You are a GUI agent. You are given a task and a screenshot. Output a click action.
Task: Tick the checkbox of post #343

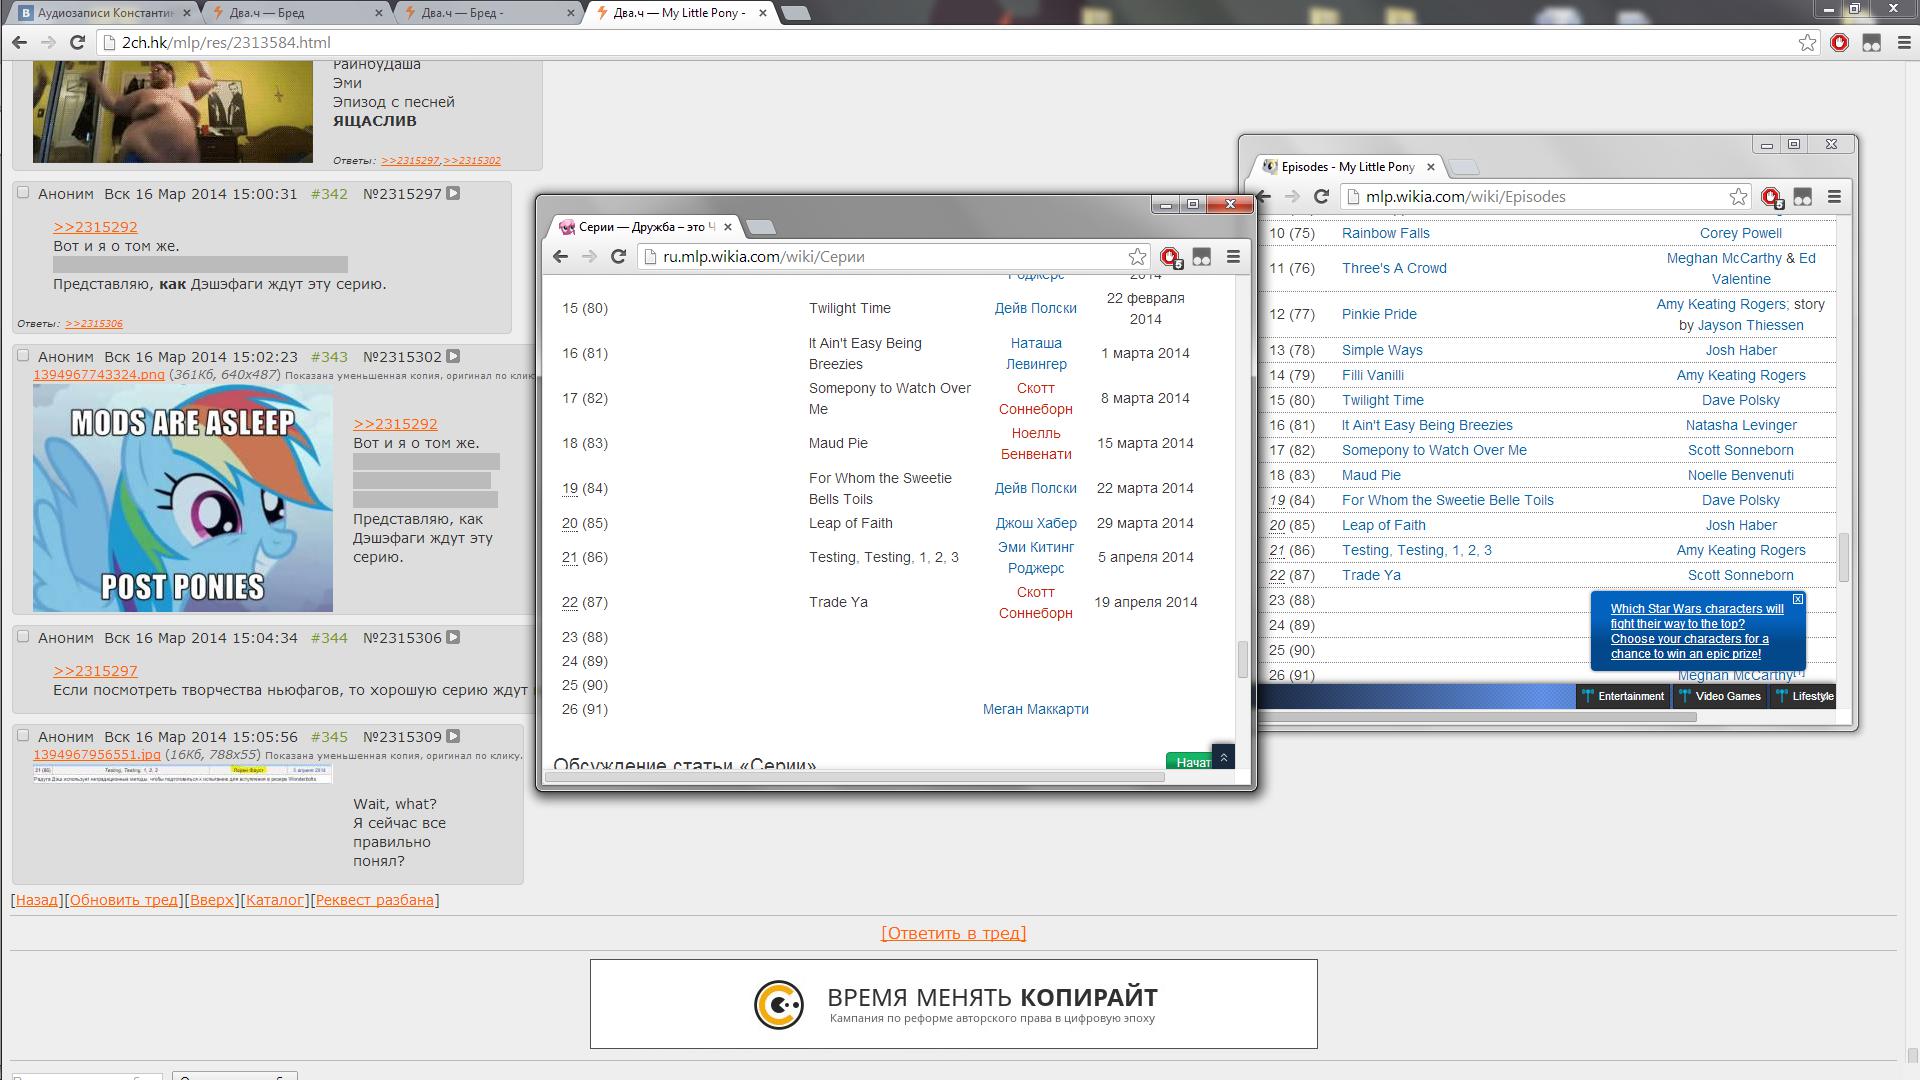(x=23, y=355)
